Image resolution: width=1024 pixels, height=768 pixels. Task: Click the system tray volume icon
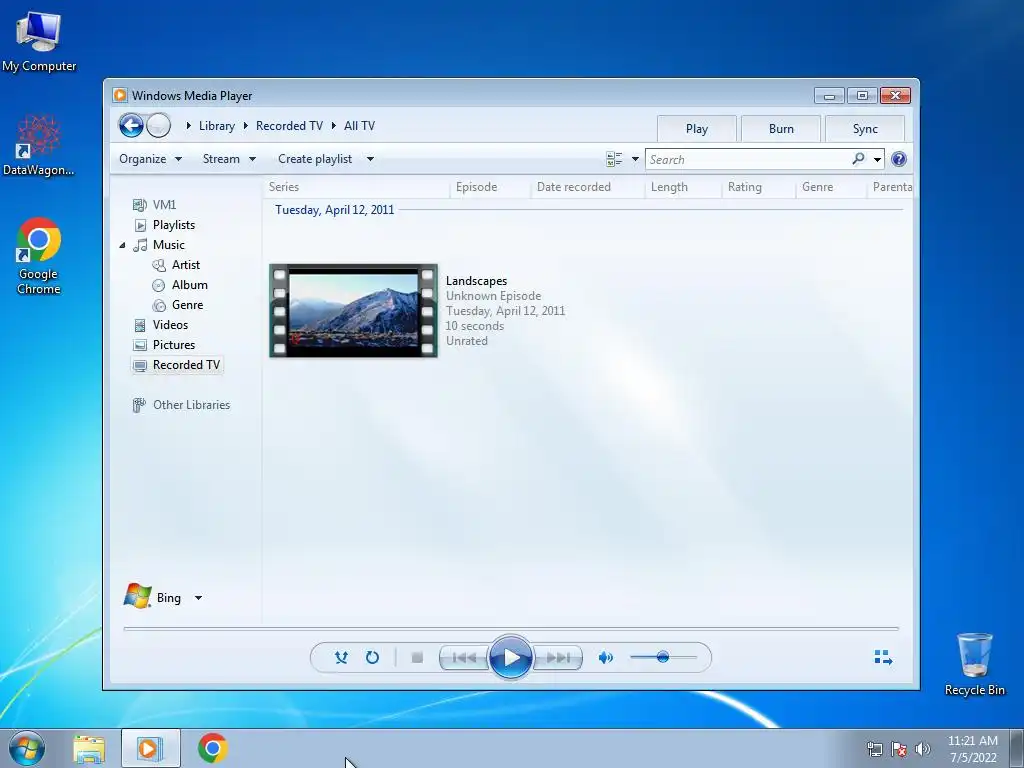point(923,749)
